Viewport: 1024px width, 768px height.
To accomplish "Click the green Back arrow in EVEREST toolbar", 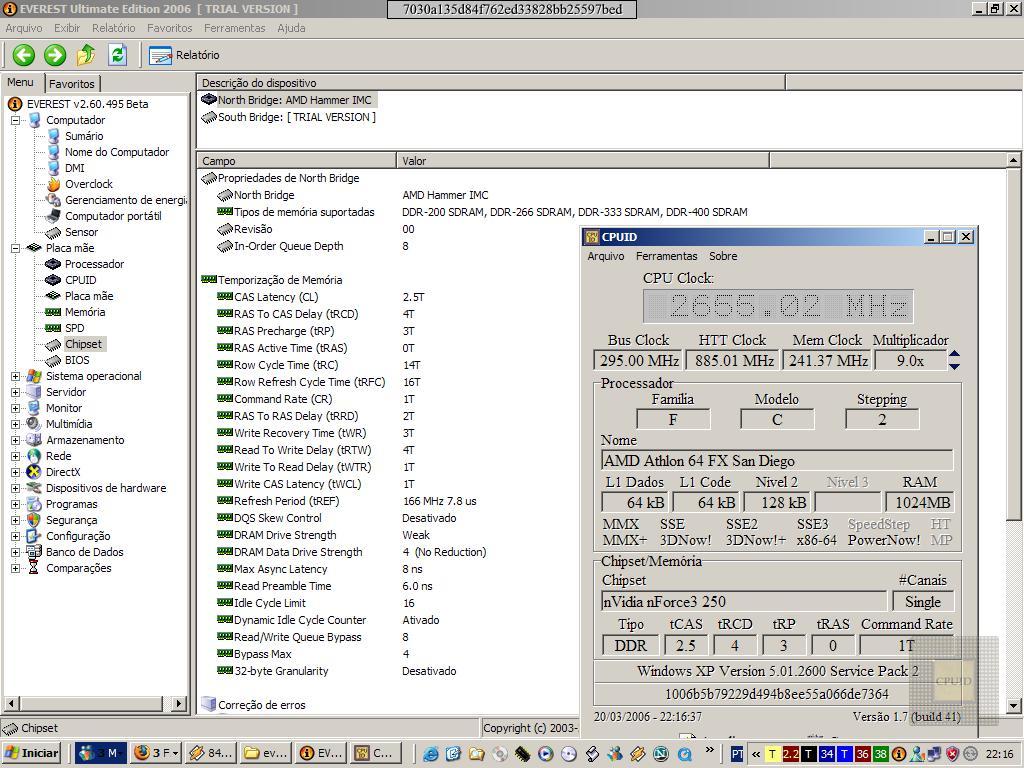I will coord(24,55).
